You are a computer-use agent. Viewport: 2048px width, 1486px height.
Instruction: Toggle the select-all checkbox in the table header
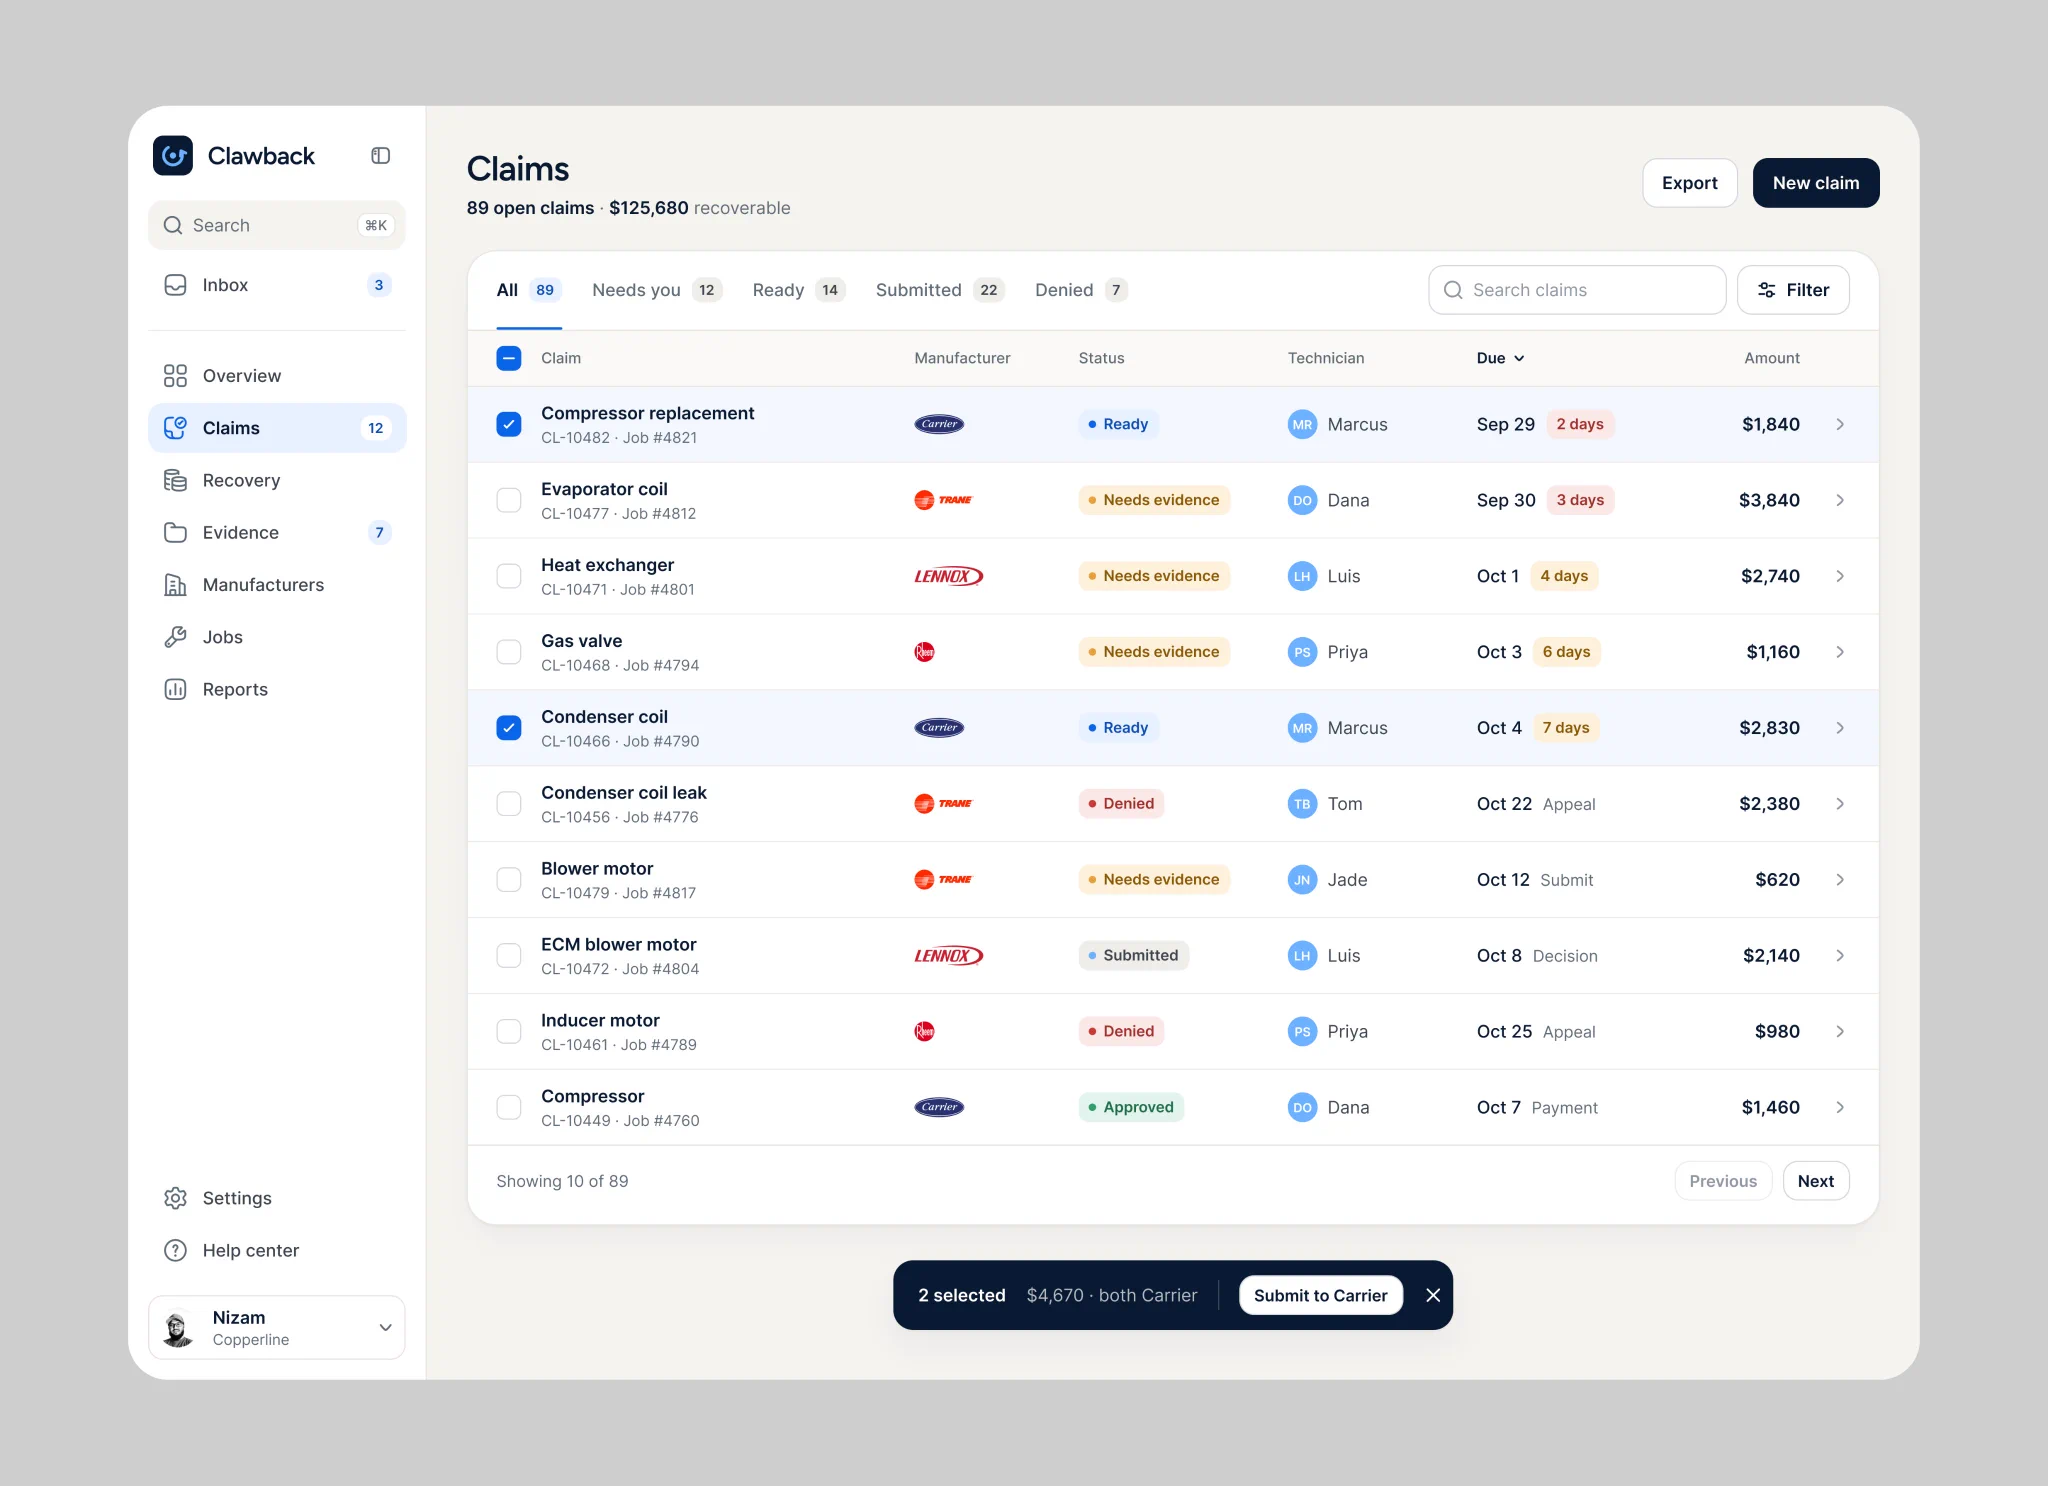click(x=509, y=358)
